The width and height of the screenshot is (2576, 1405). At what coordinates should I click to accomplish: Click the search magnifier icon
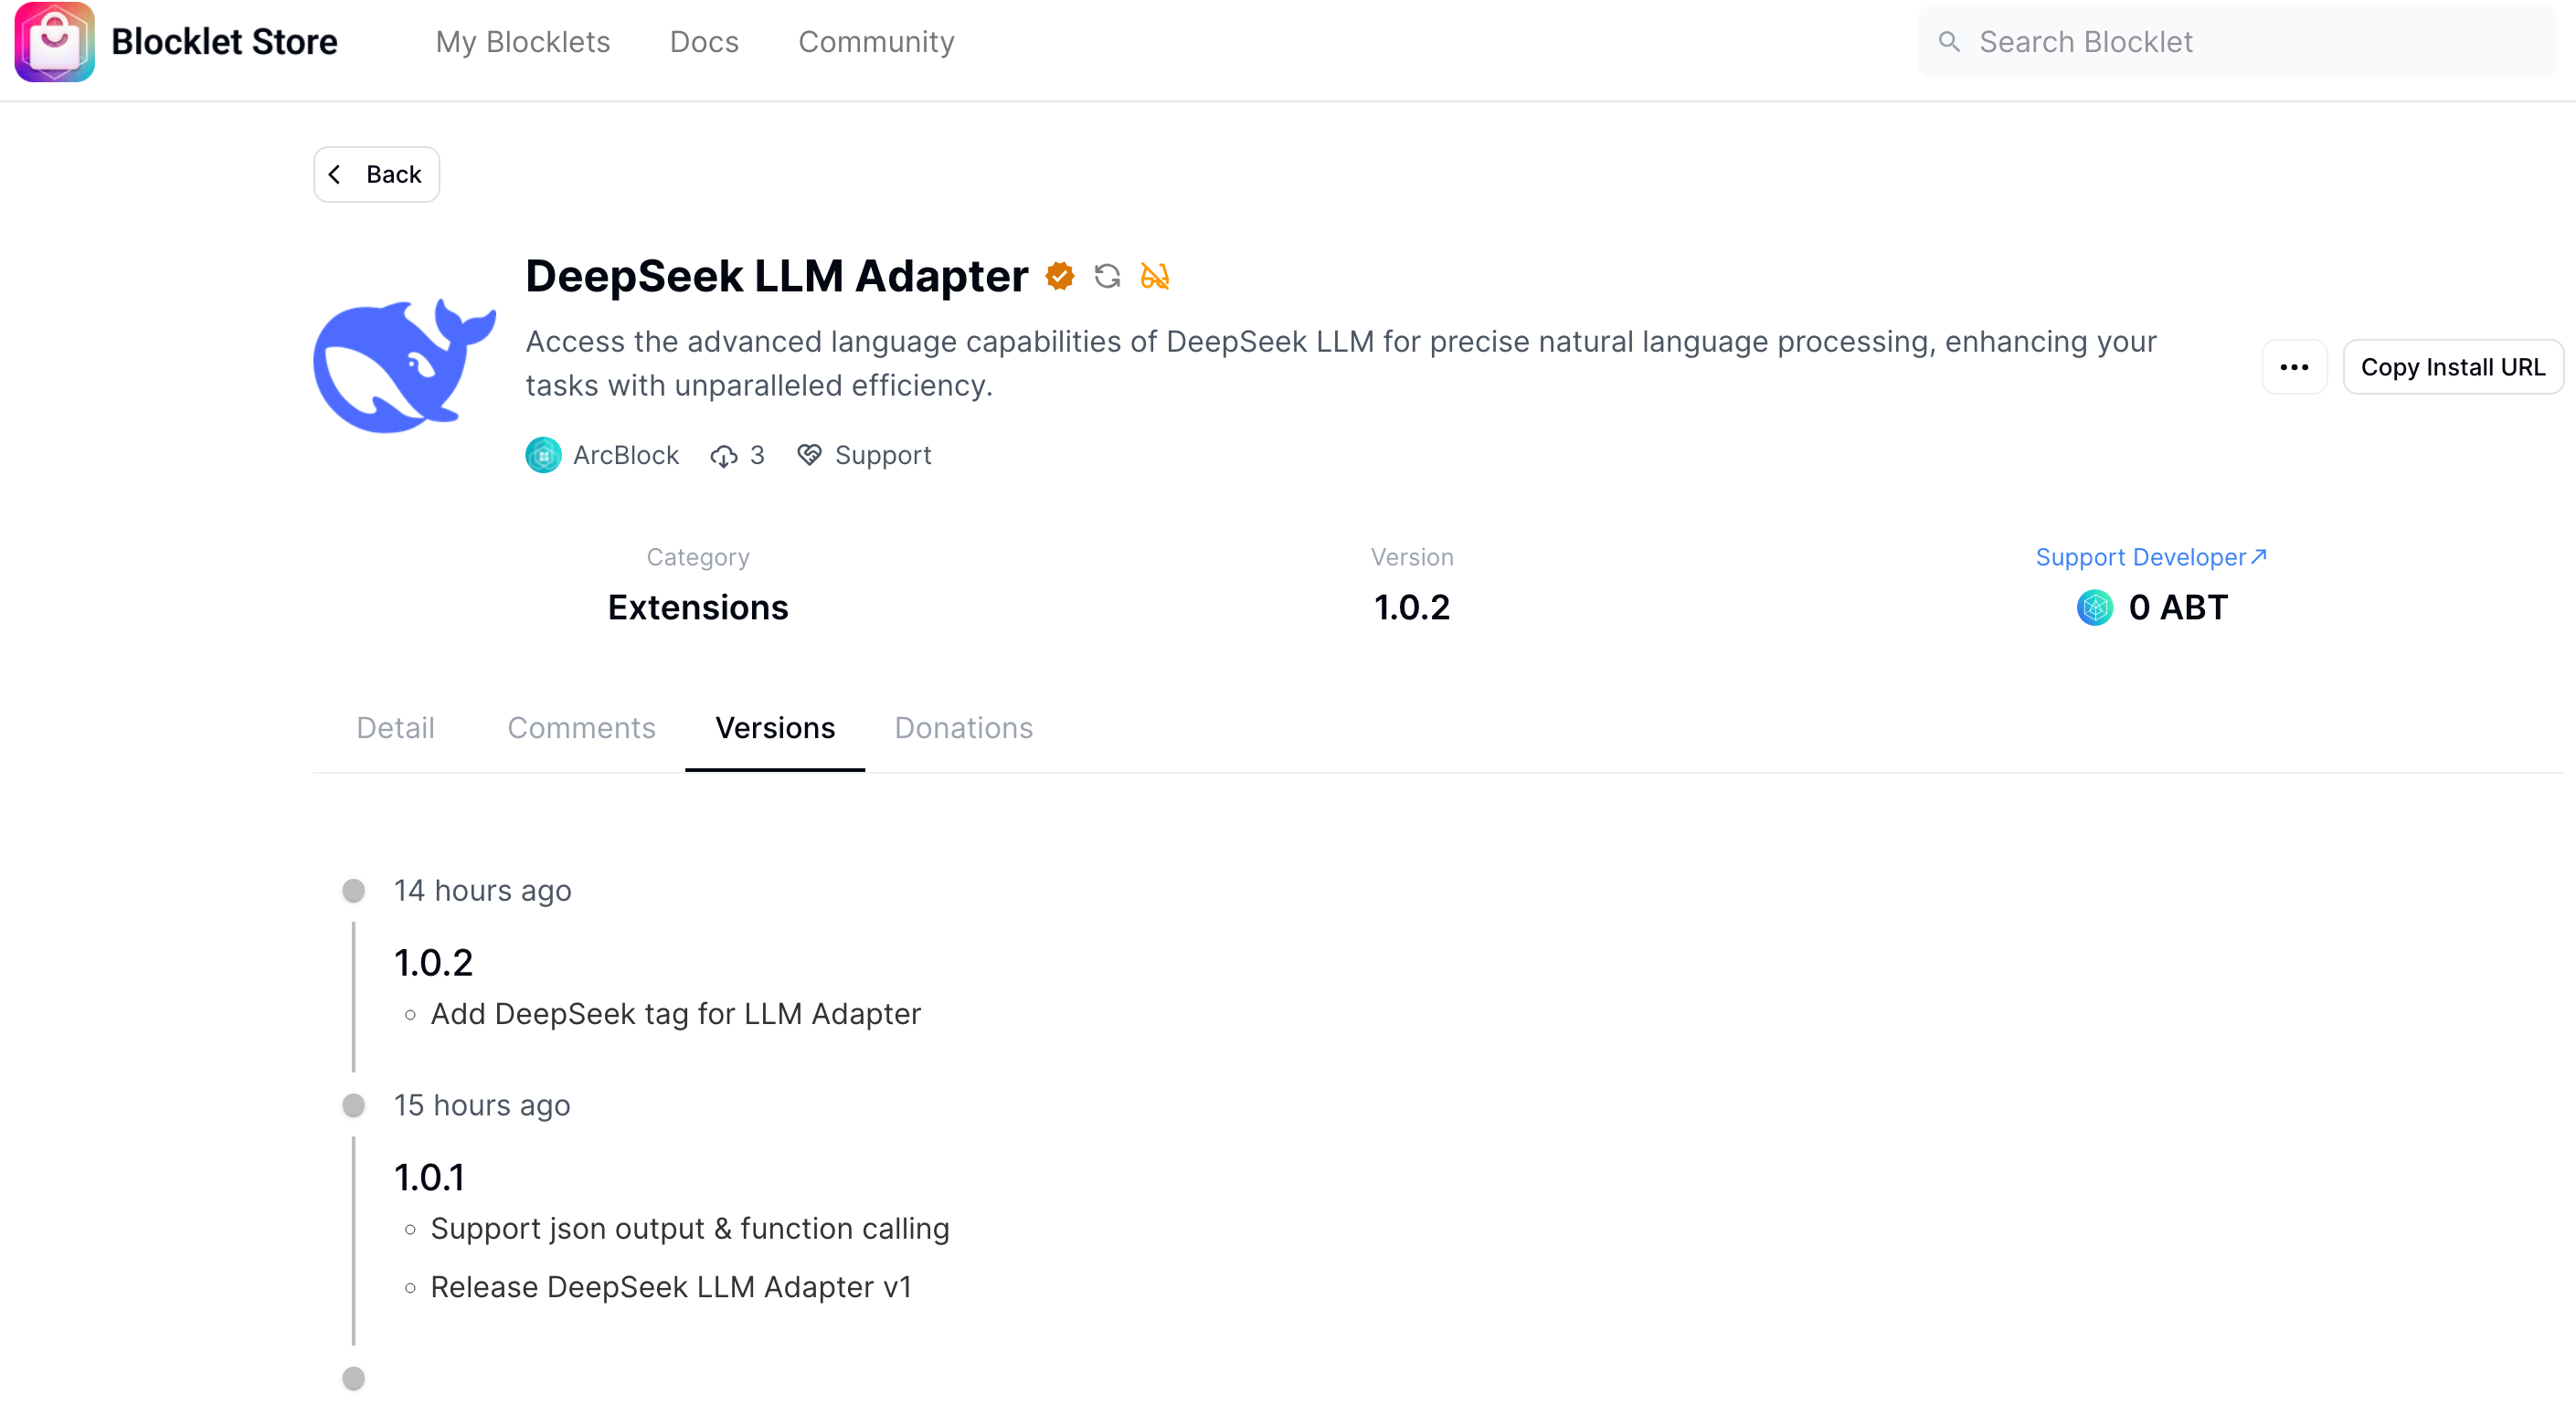click(x=1948, y=41)
